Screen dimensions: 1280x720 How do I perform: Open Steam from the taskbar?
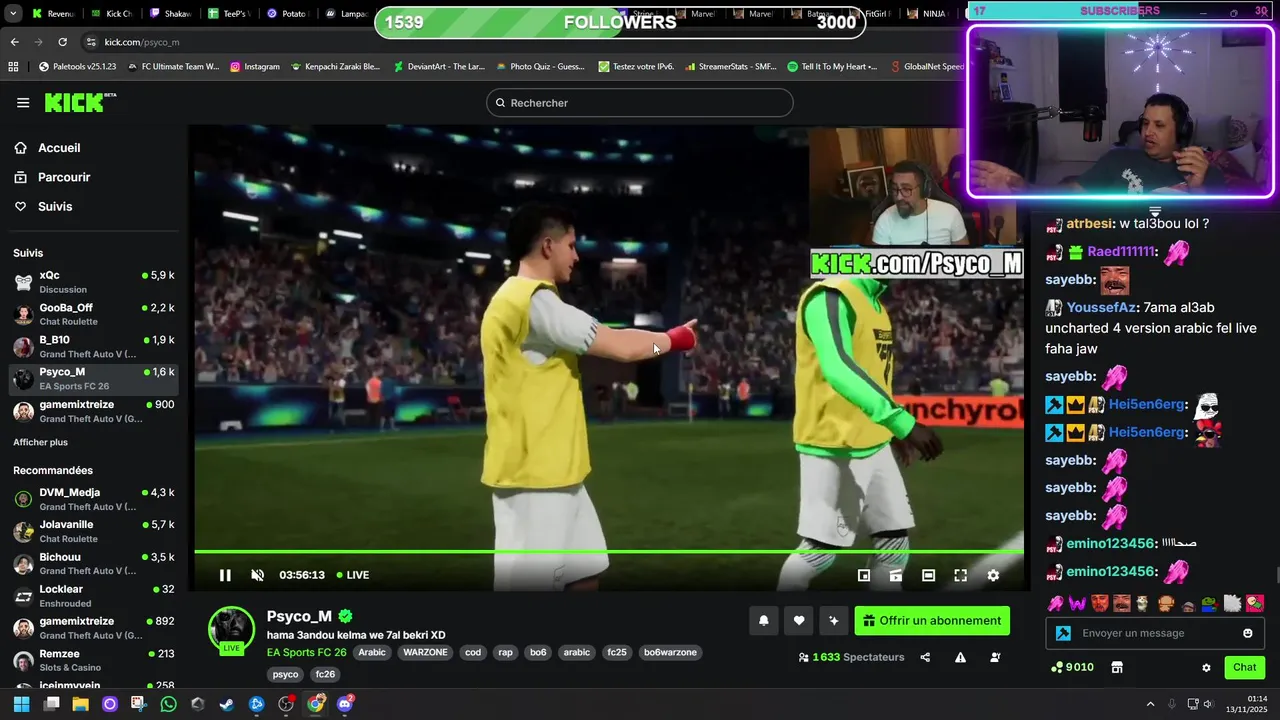coord(227,704)
